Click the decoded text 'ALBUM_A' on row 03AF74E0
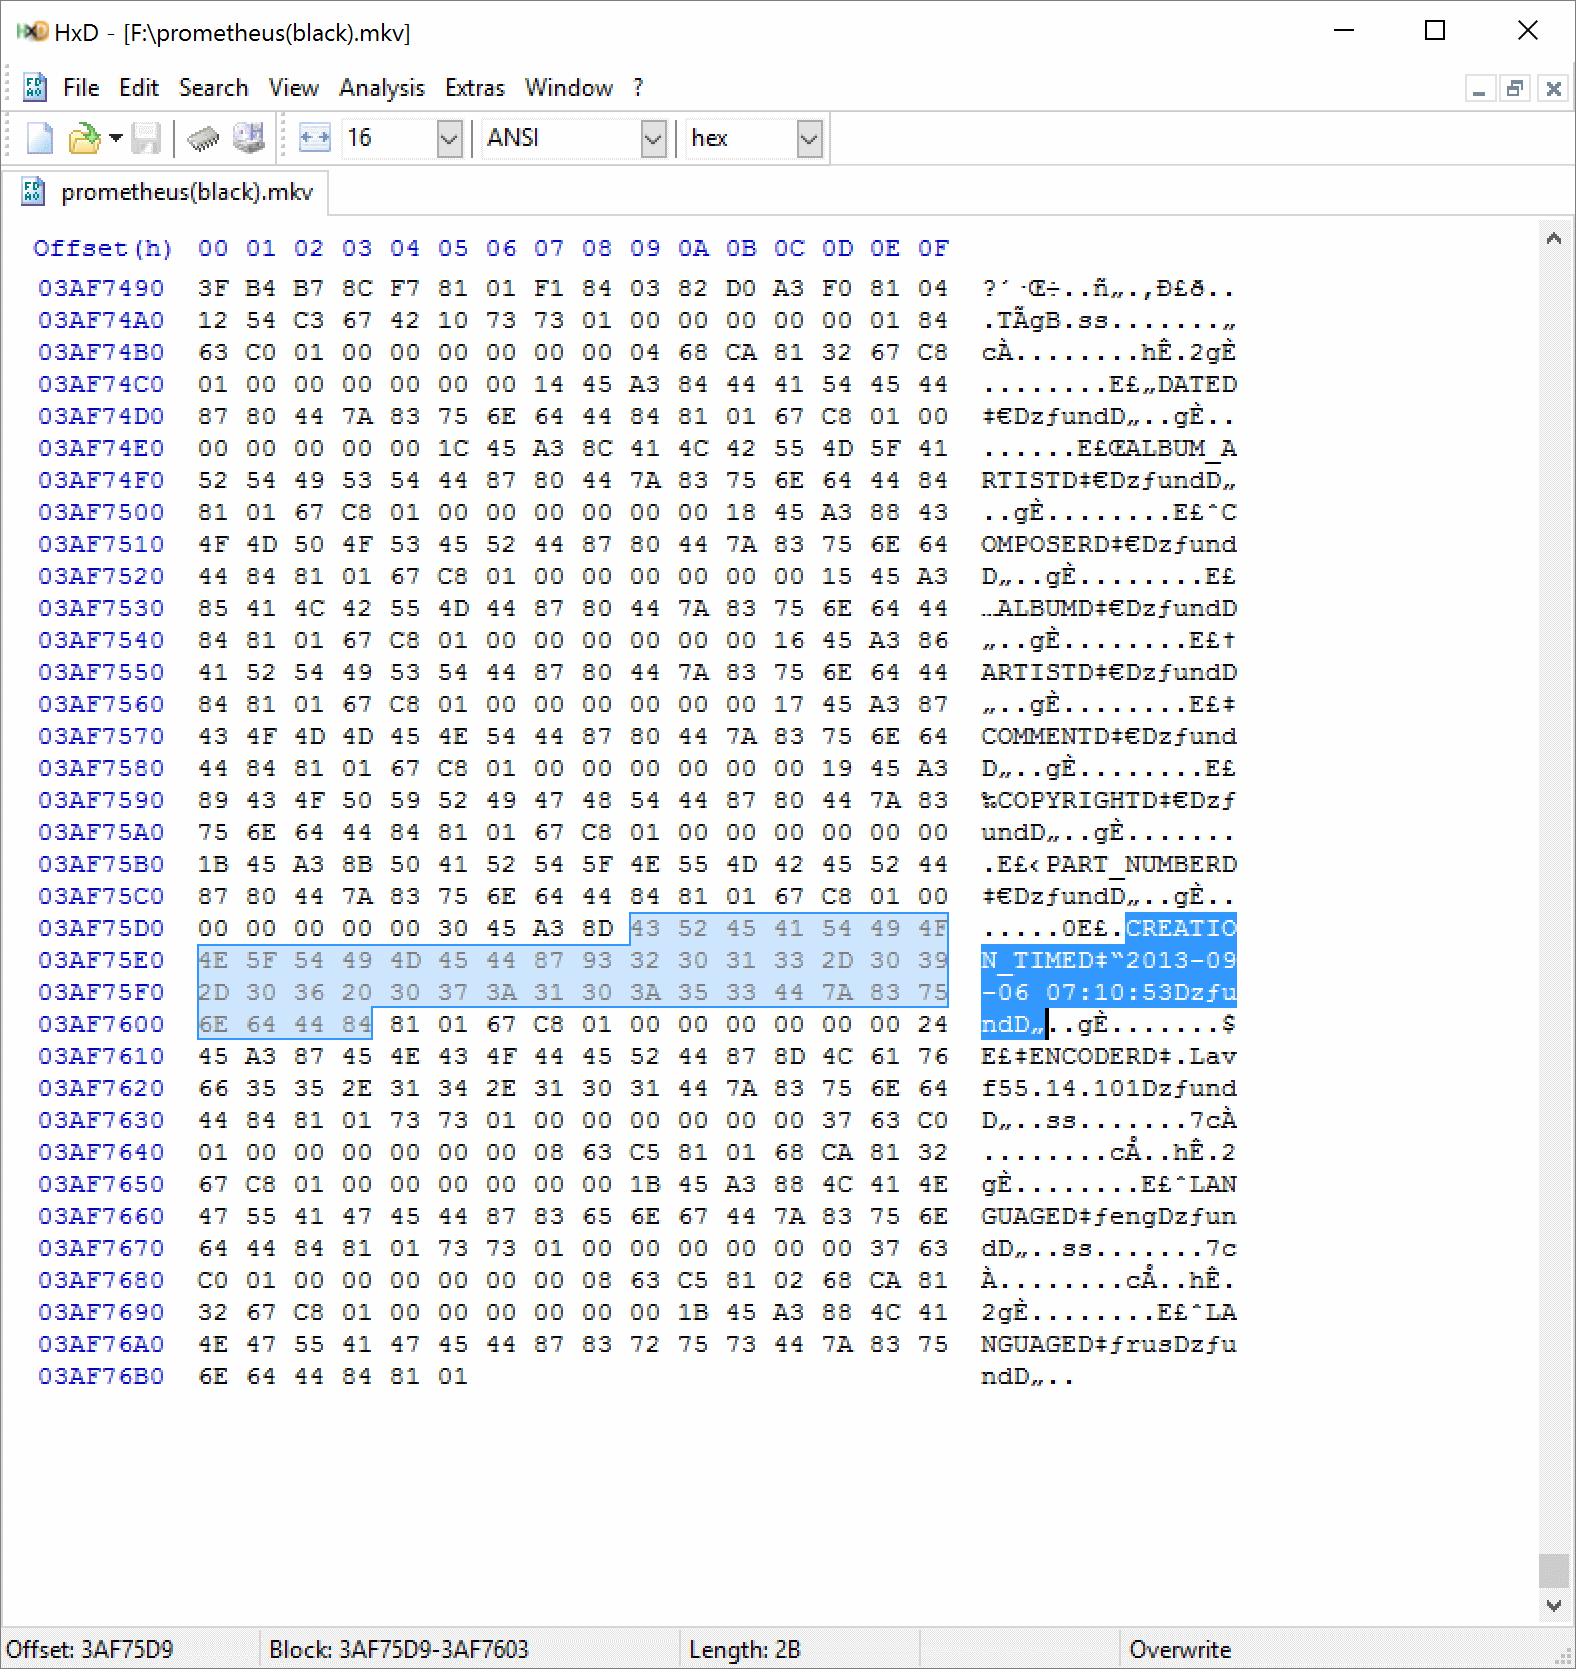 tap(1181, 448)
